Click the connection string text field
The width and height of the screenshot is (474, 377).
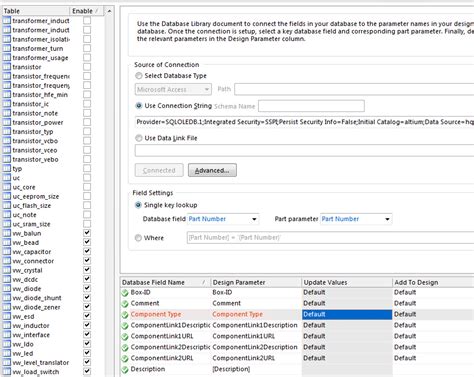pos(304,122)
